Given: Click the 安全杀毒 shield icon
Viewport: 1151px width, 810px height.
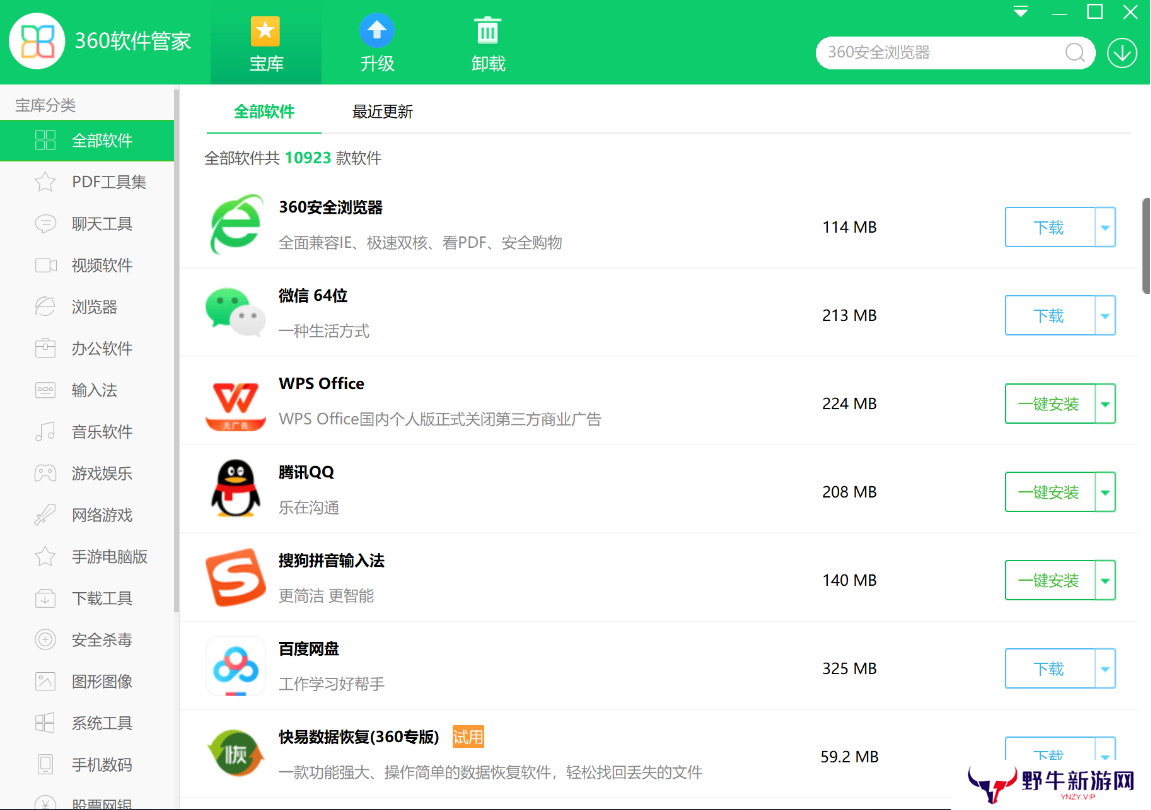Looking at the screenshot, I should pos(45,640).
